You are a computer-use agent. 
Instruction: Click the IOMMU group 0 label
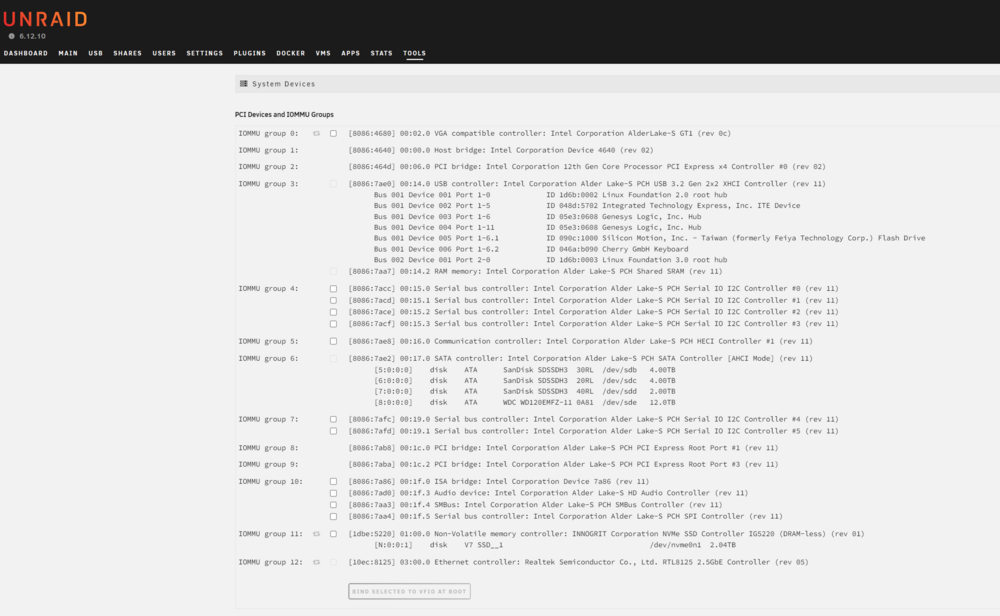point(268,133)
